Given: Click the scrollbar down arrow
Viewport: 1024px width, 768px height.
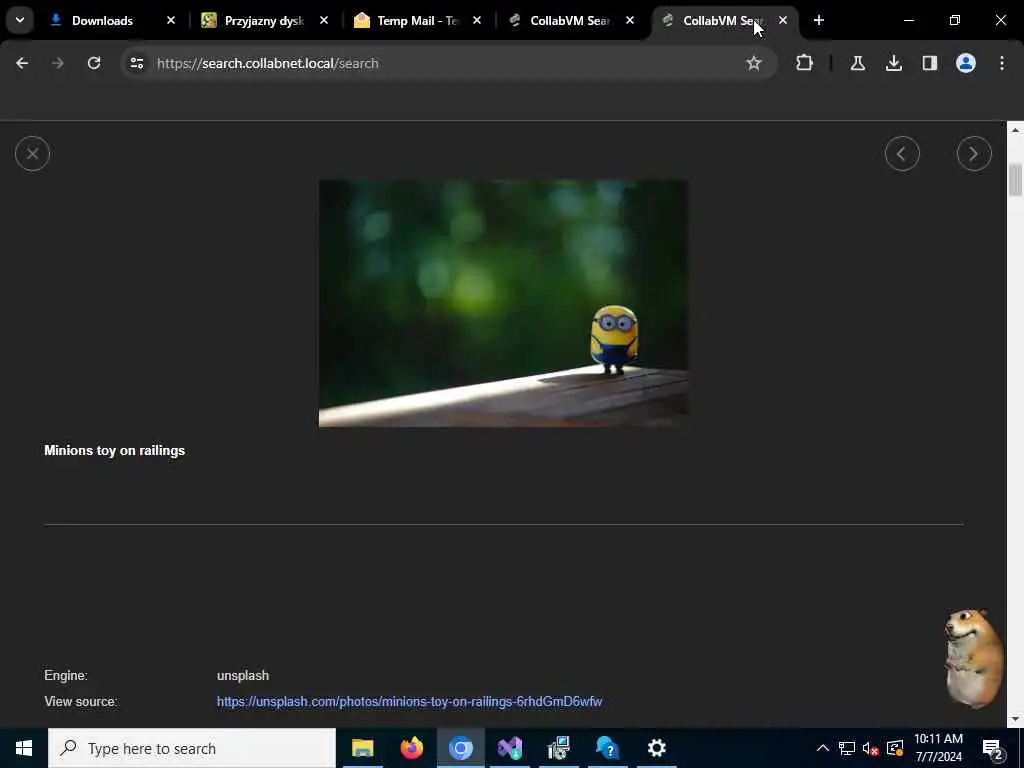Looking at the screenshot, I should 1015,719.
